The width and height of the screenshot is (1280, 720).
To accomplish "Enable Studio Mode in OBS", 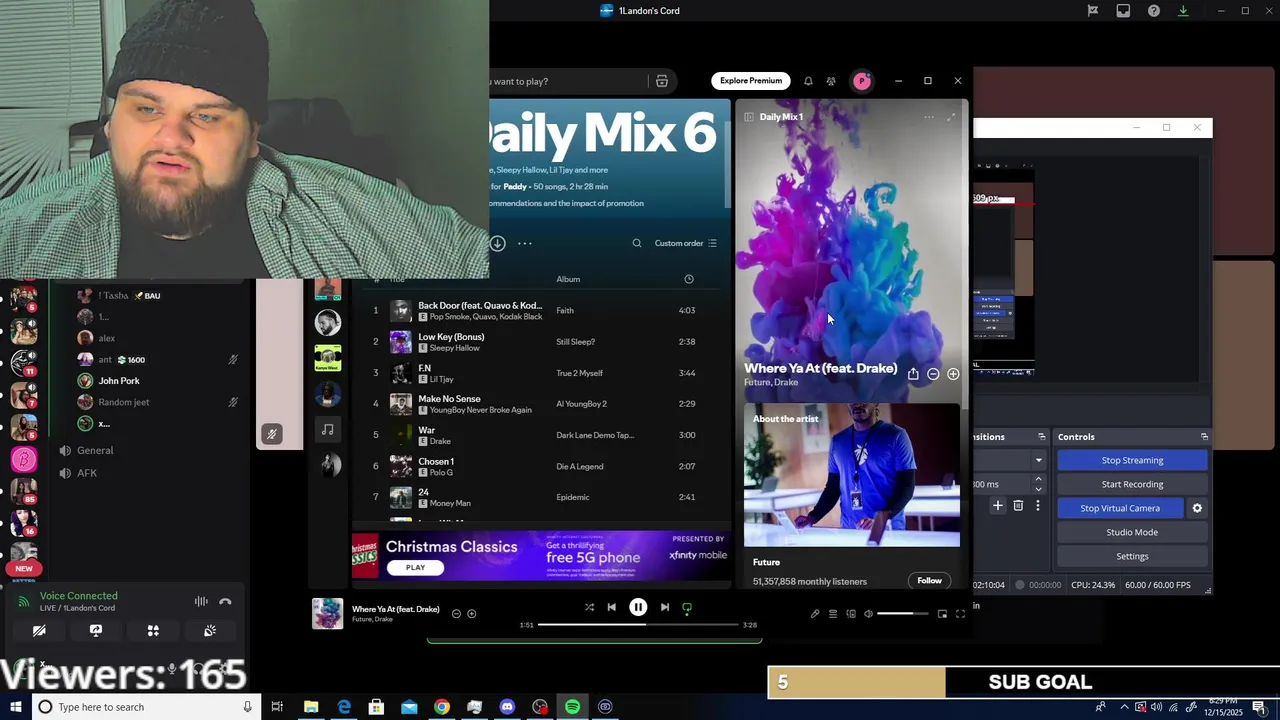I will (1132, 532).
